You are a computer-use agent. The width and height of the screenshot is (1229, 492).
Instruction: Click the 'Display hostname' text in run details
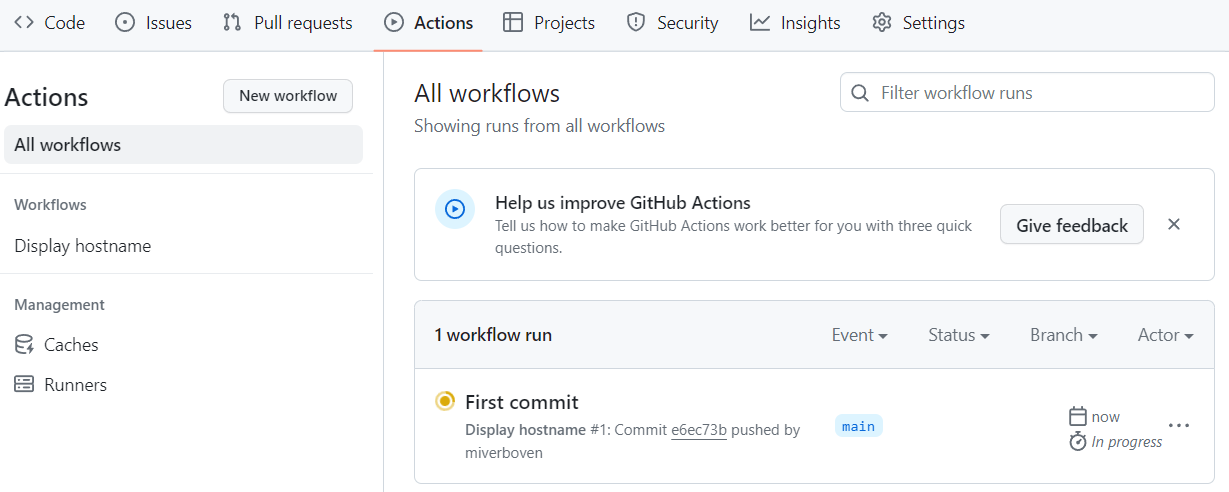coord(525,430)
